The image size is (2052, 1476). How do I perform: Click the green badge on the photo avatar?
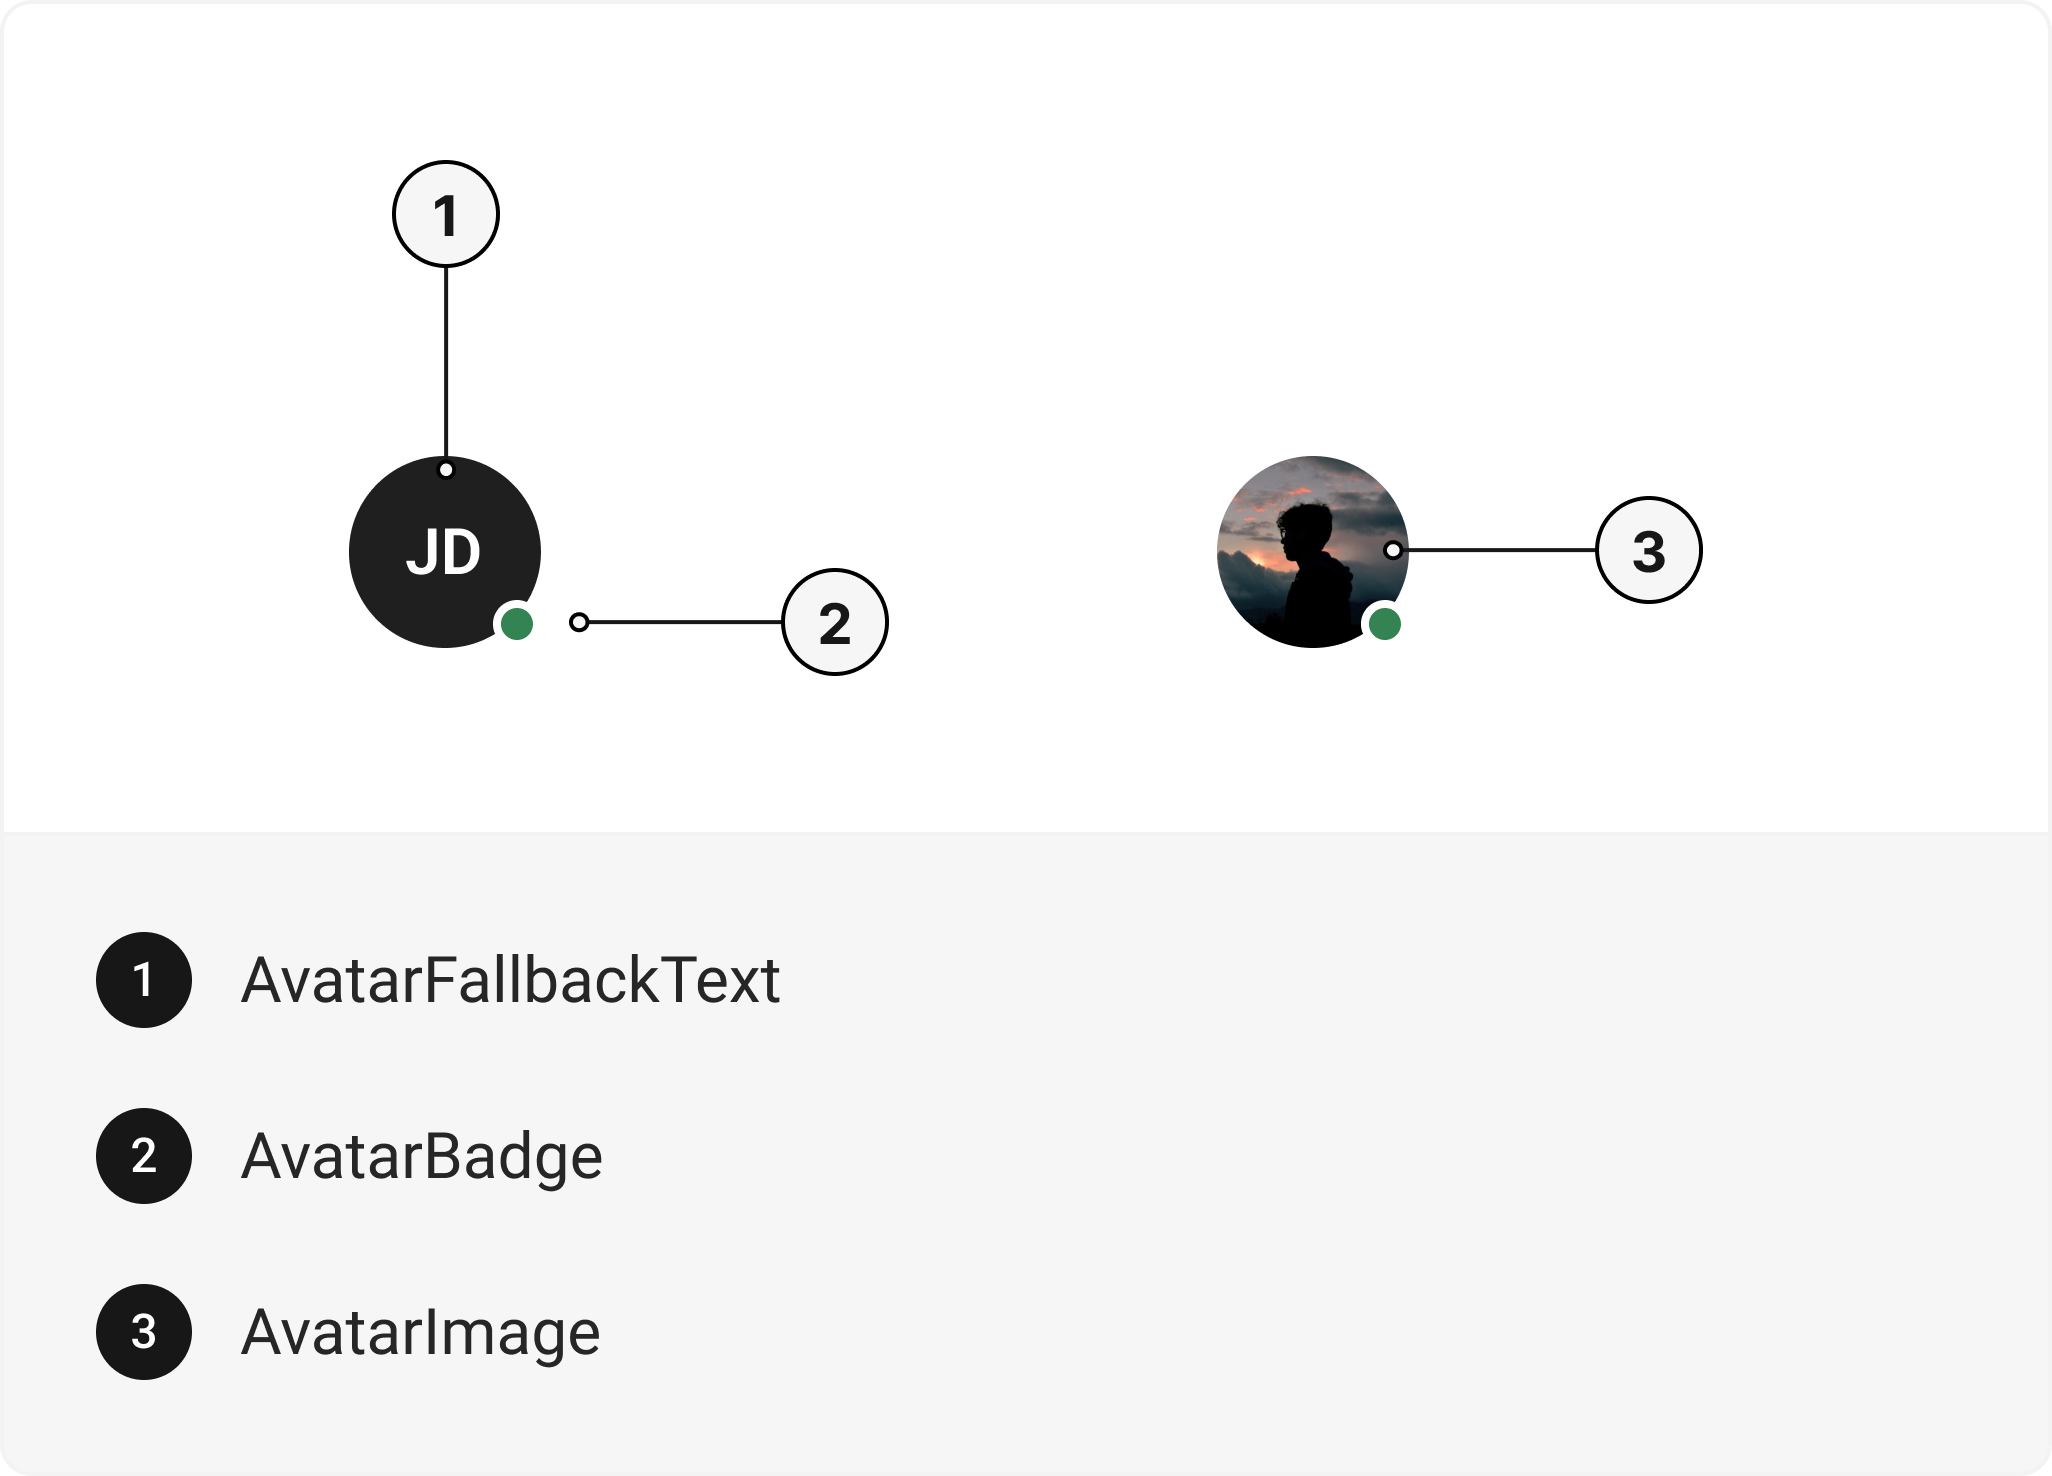1384,624
